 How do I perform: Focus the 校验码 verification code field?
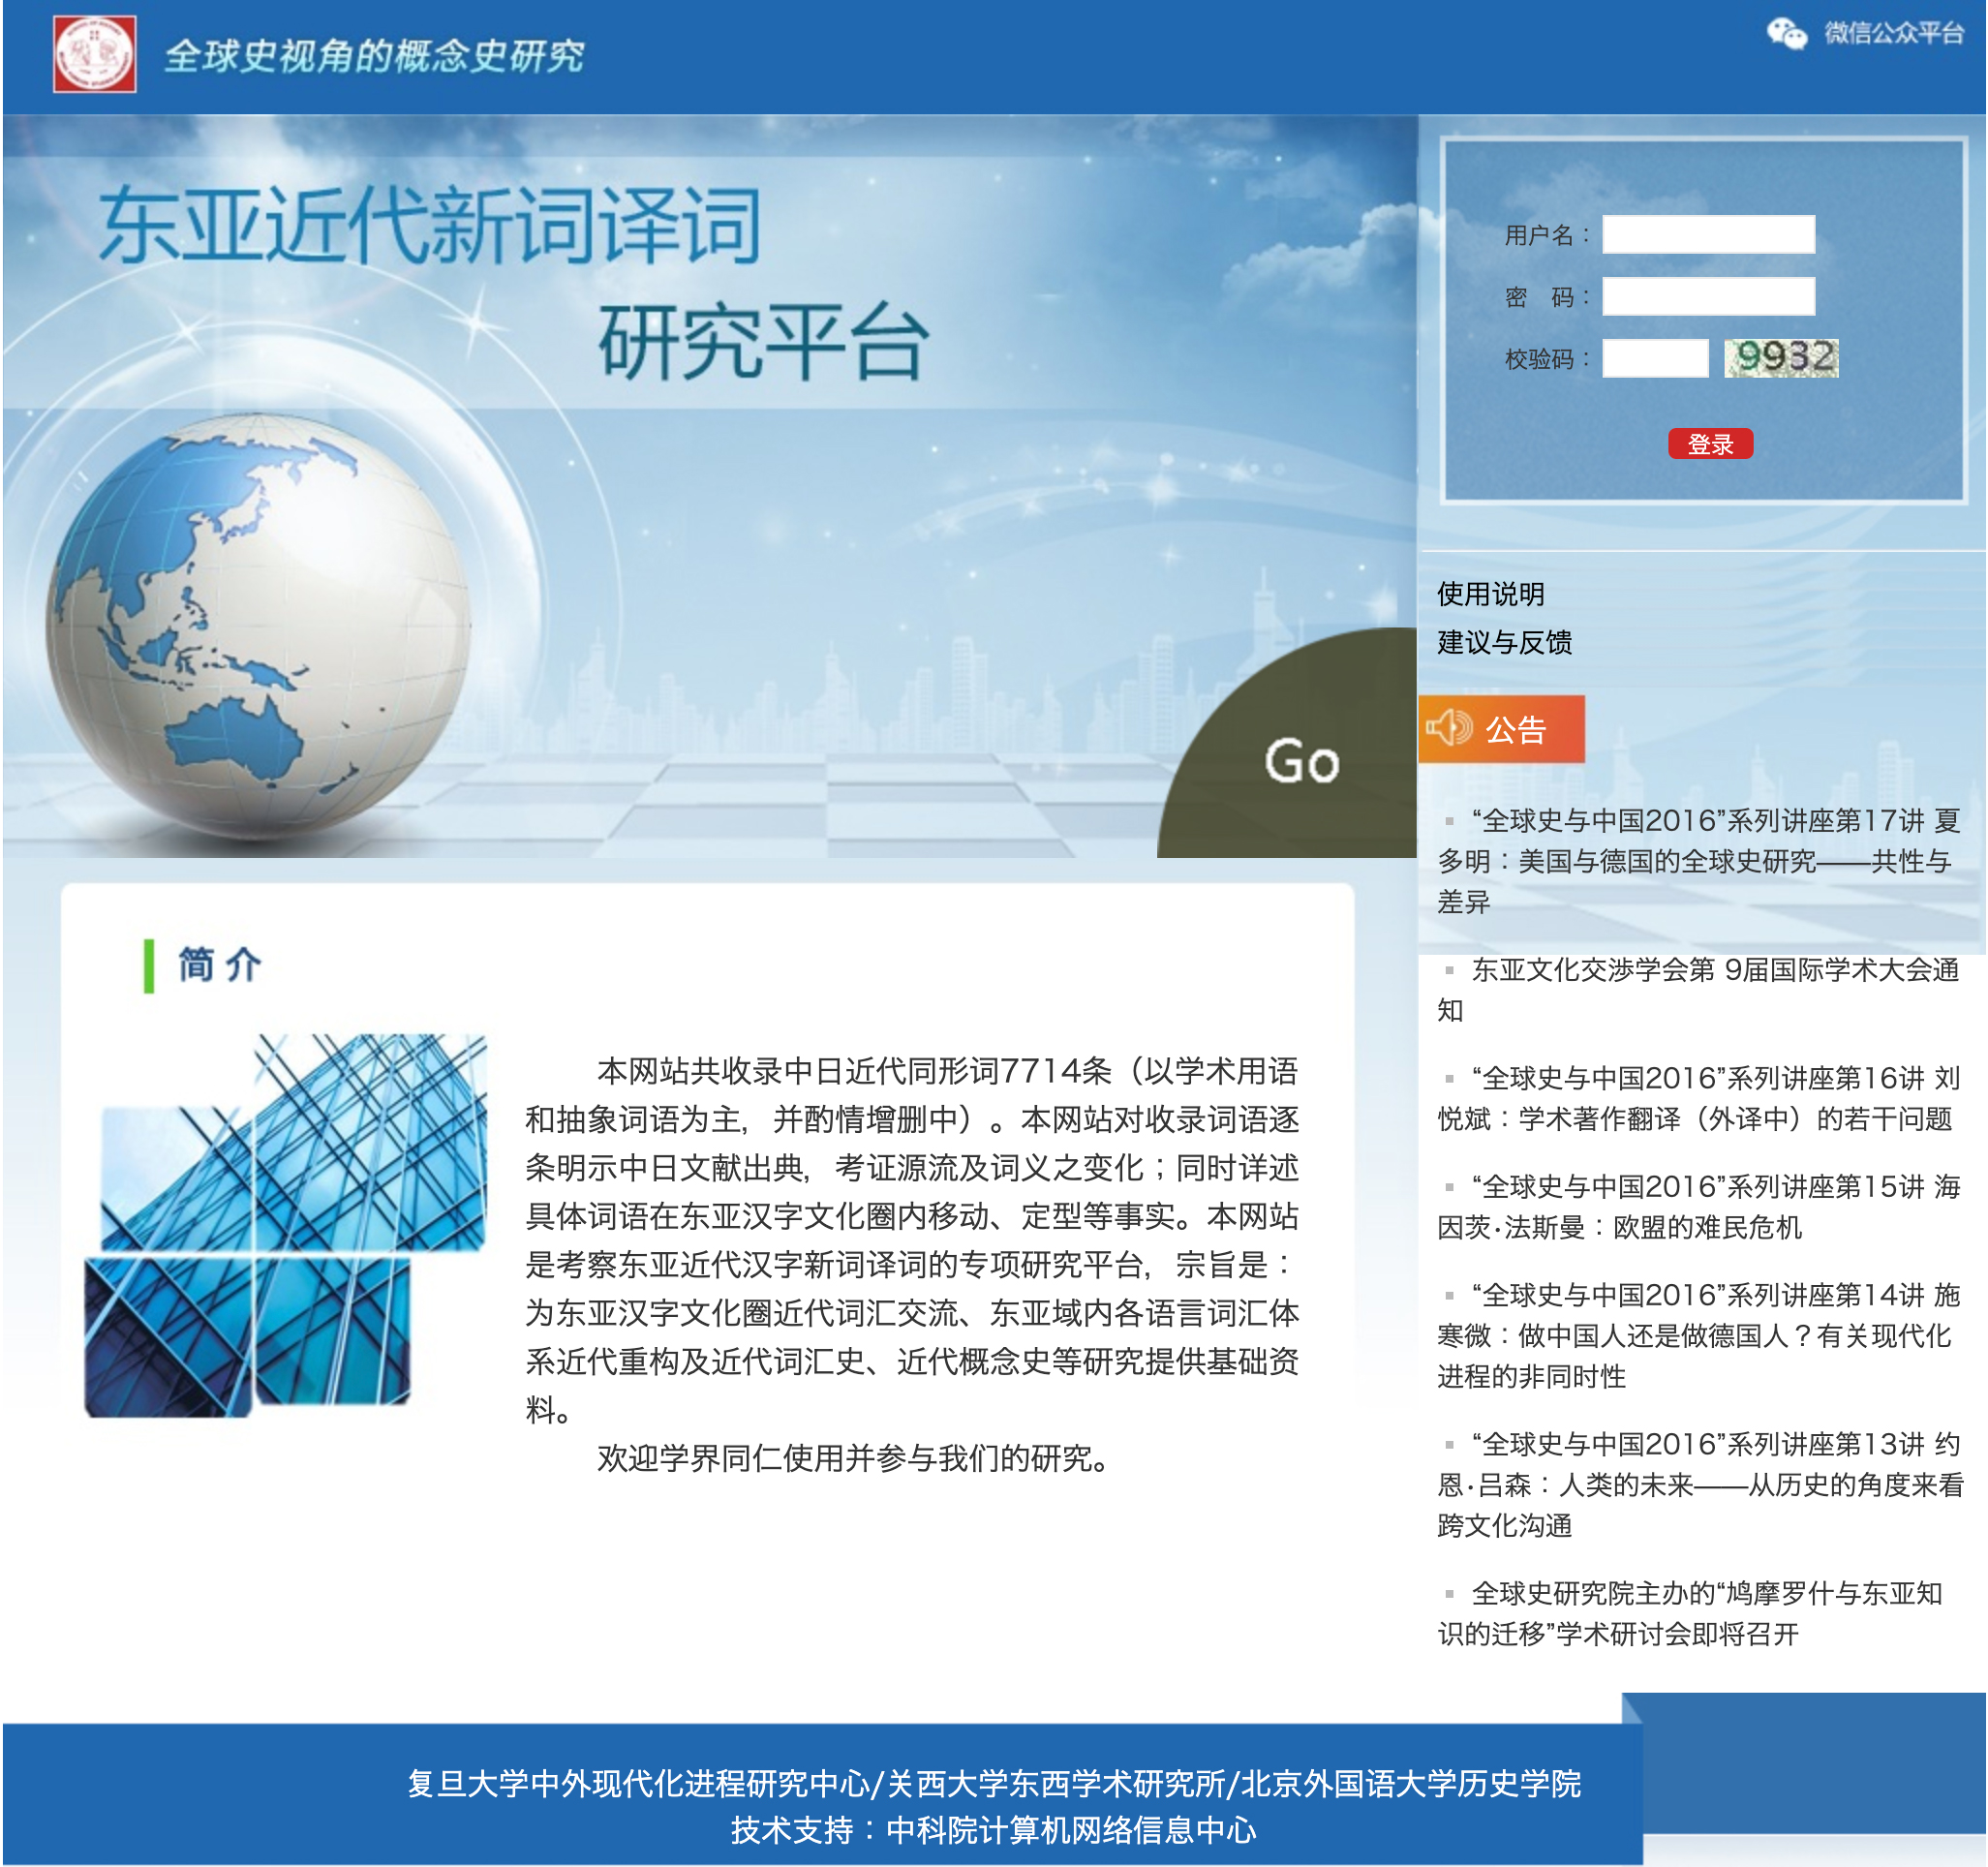pyautogui.click(x=1655, y=358)
